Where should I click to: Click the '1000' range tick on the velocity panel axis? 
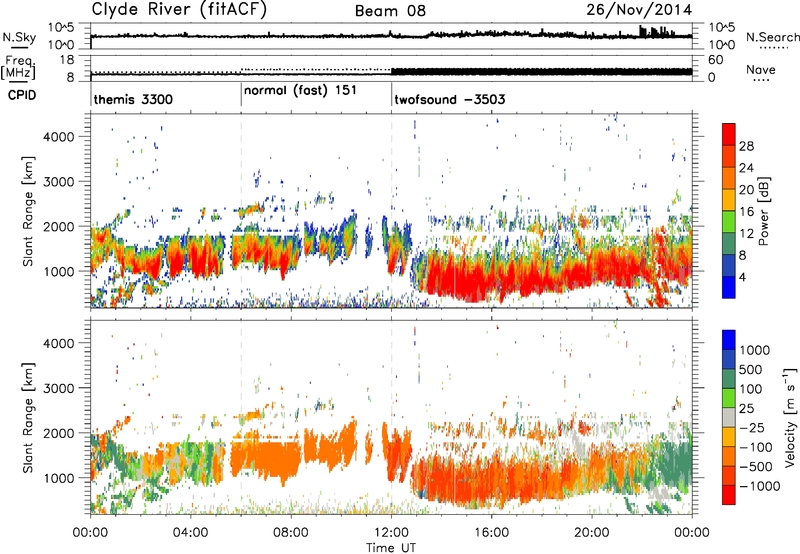58,478
